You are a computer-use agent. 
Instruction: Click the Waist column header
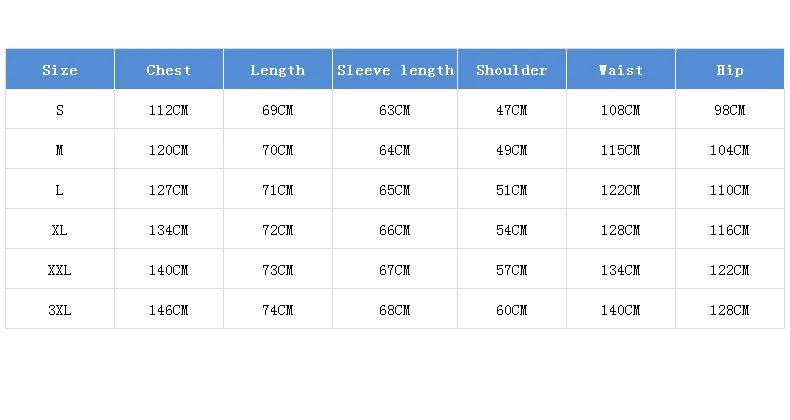(620, 70)
